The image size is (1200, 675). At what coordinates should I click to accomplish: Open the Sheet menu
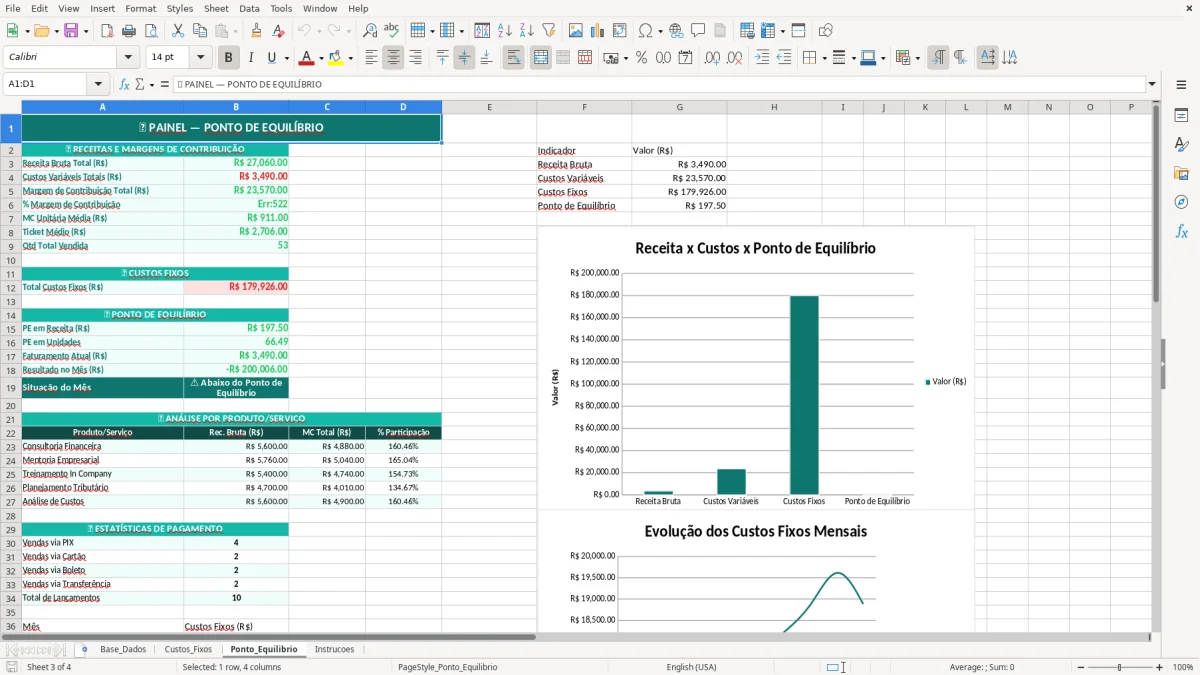[216, 8]
